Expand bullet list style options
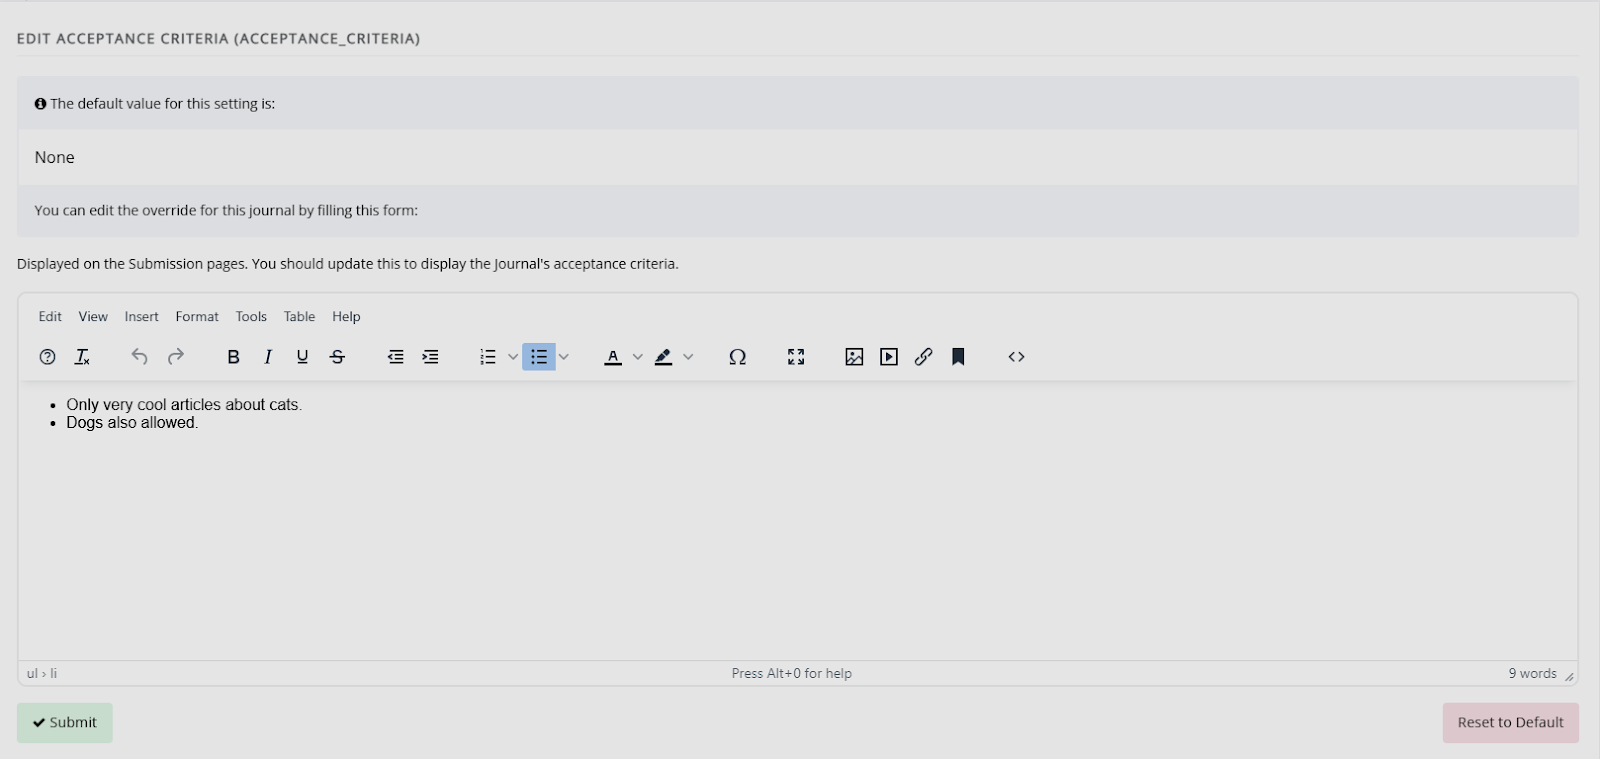The width and height of the screenshot is (1600, 759). tap(563, 357)
